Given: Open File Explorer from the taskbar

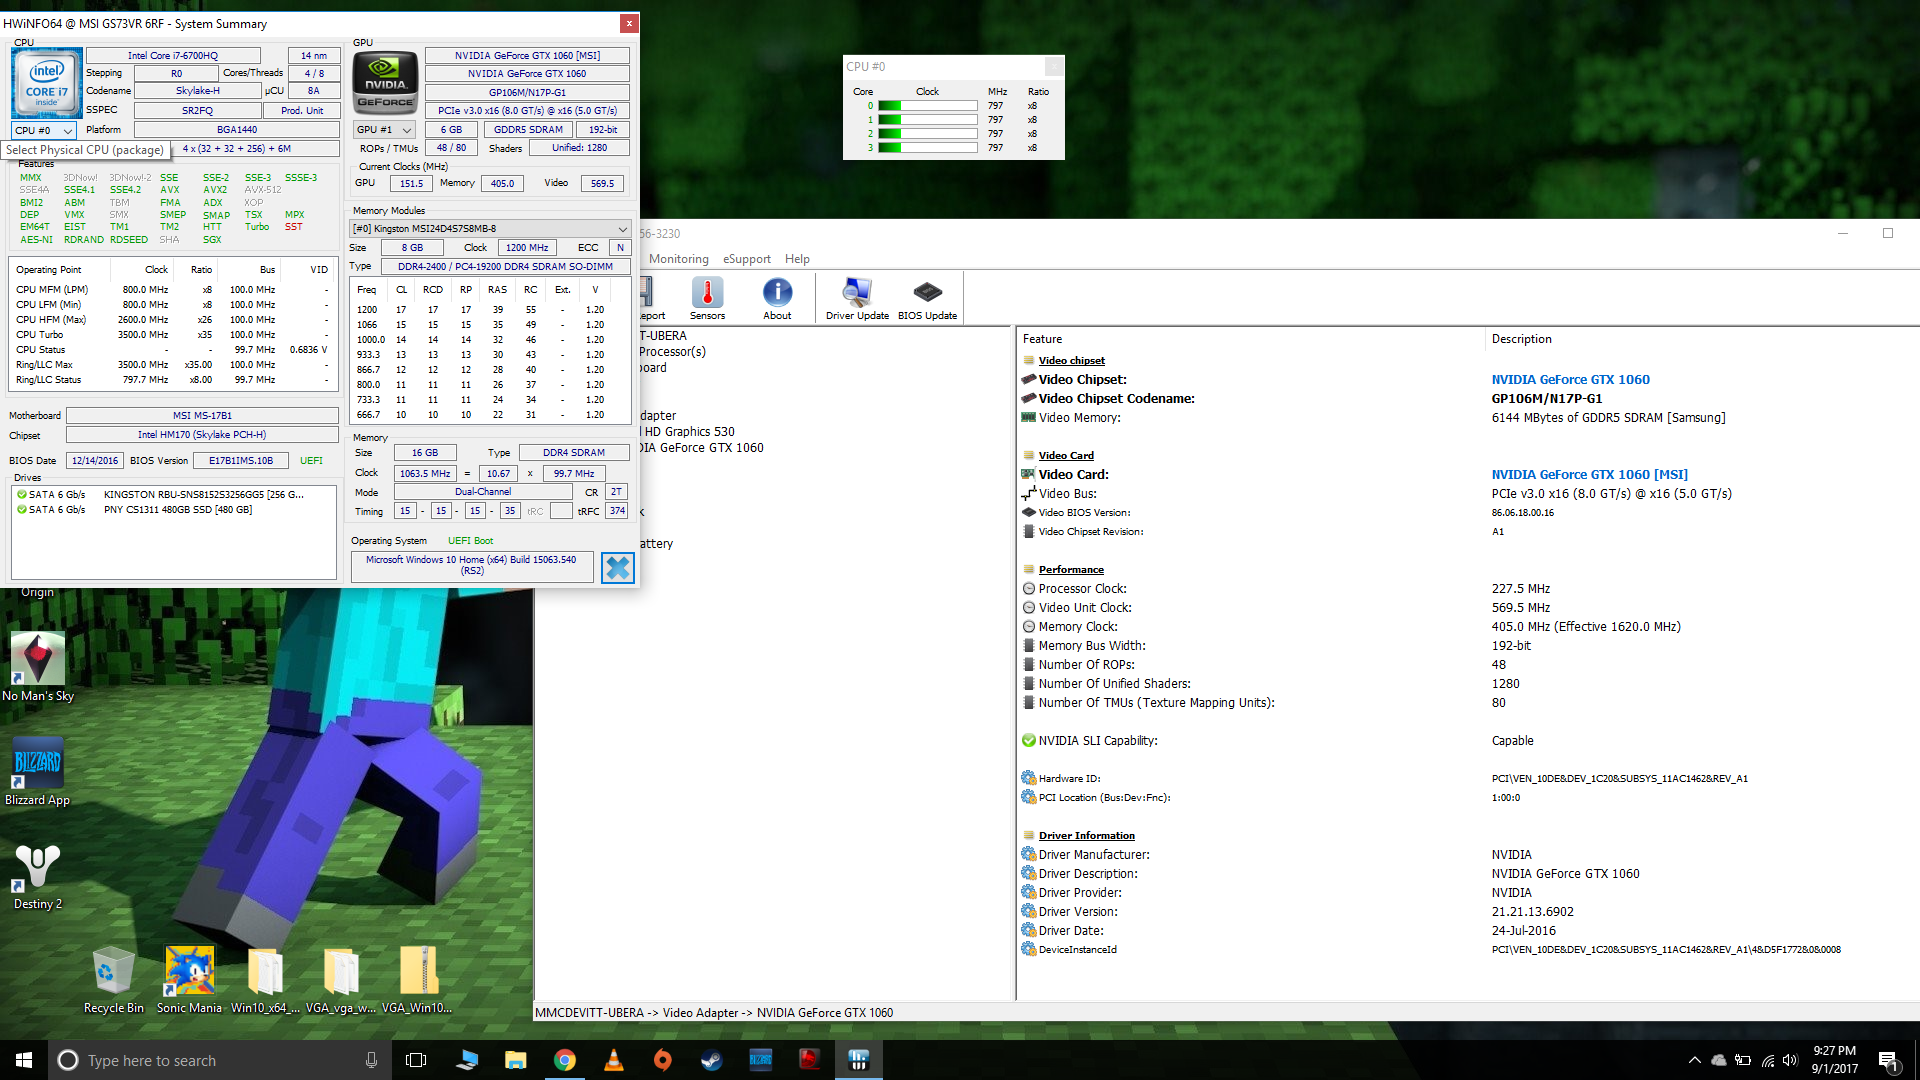Looking at the screenshot, I should click(515, 1060).
